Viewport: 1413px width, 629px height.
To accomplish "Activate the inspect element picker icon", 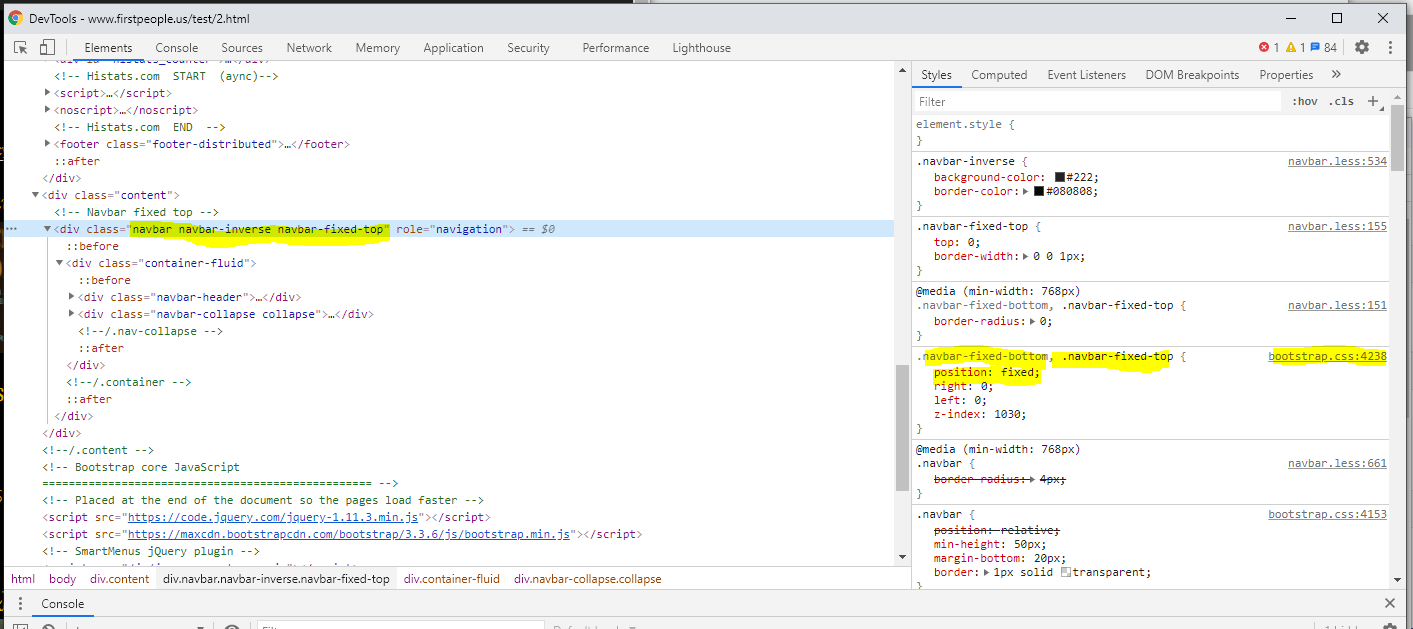I will 20,47.
